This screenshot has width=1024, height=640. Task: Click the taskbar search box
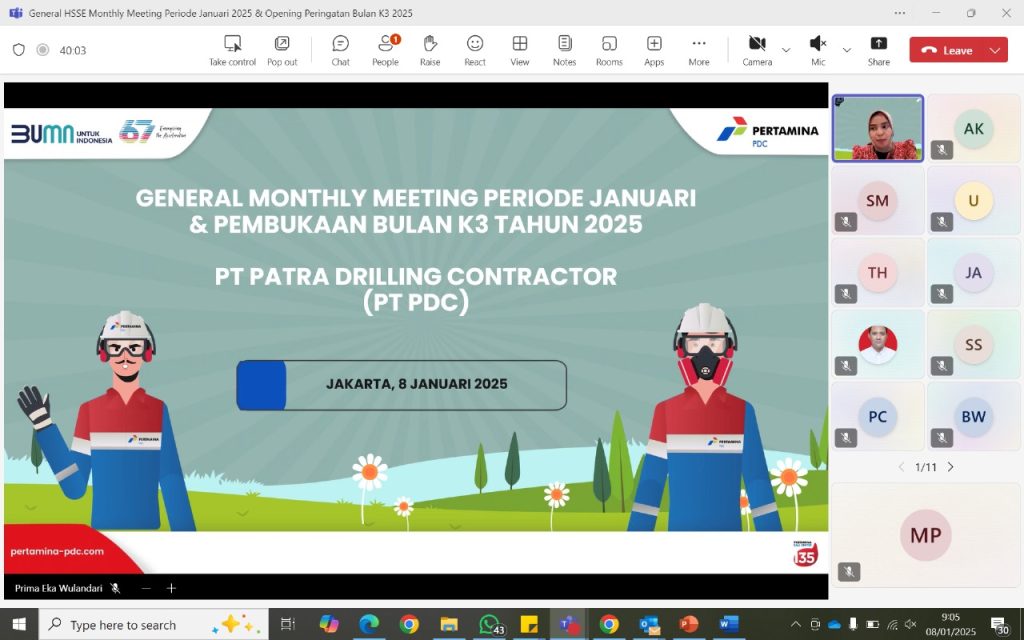point(154,624)
